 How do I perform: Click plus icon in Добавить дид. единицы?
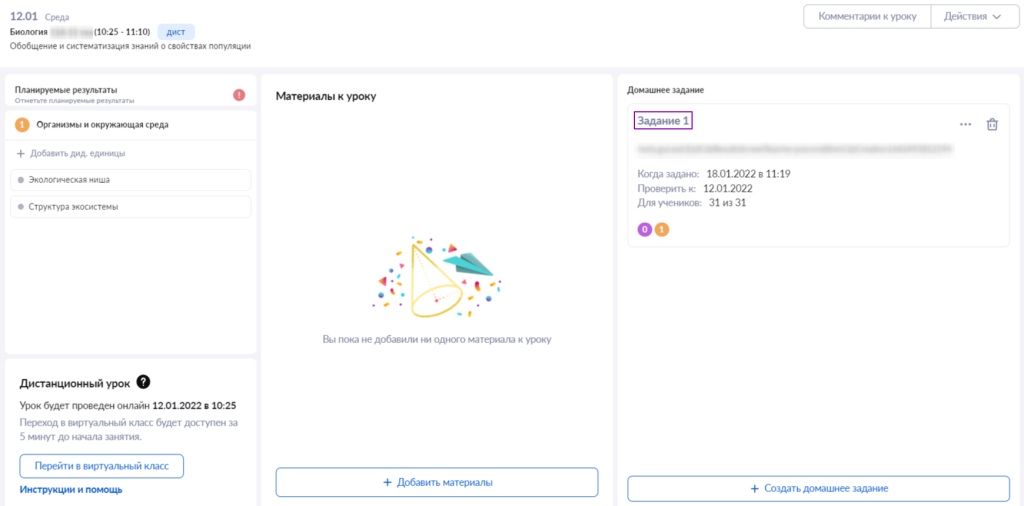tap(20, 153)
